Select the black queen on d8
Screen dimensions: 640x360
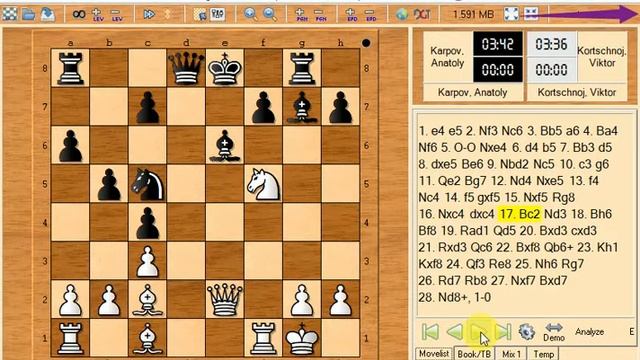pyautogui.click(x=186, y=68)
